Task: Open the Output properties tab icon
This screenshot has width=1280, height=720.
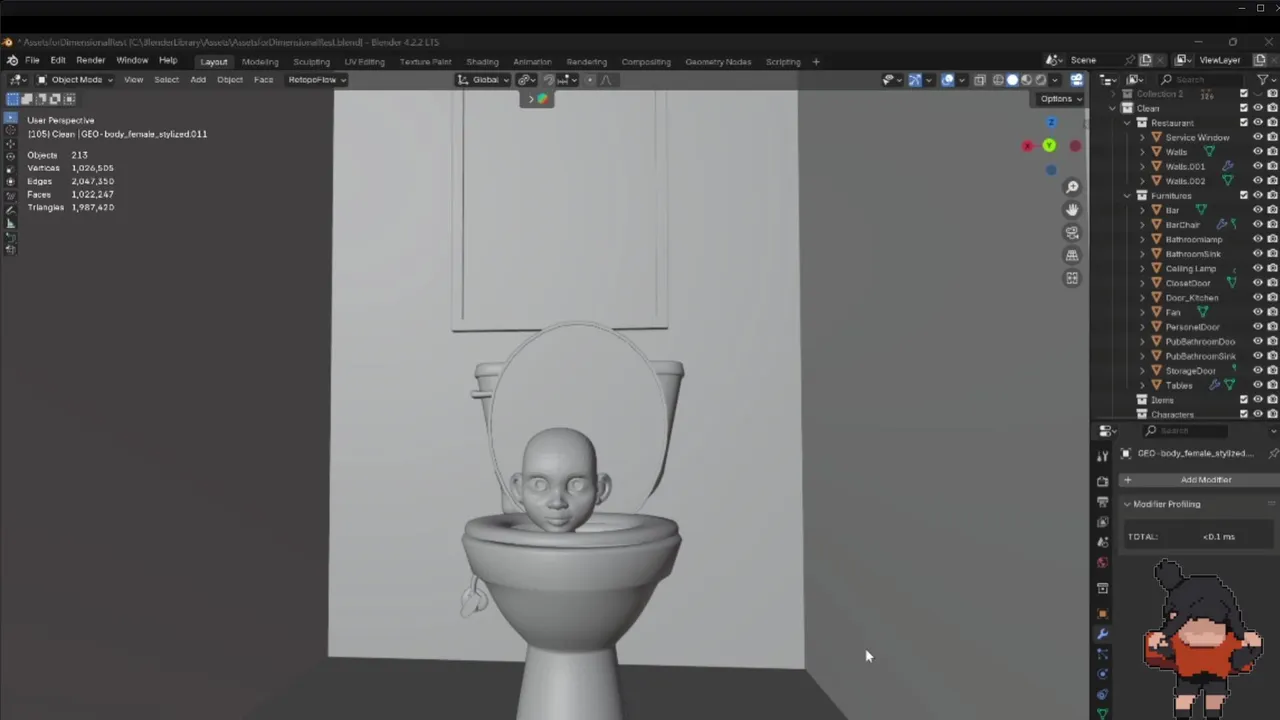Action: click(x=1102, y=502)
